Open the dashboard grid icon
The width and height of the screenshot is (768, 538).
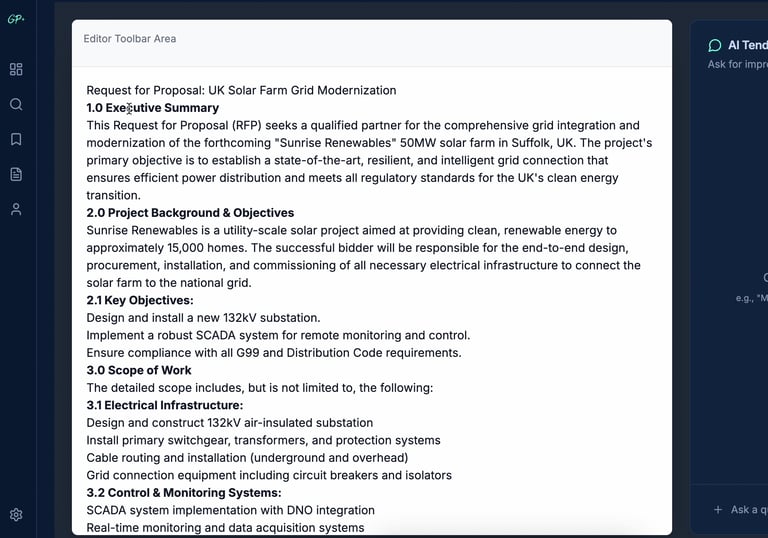coord(16,69)
